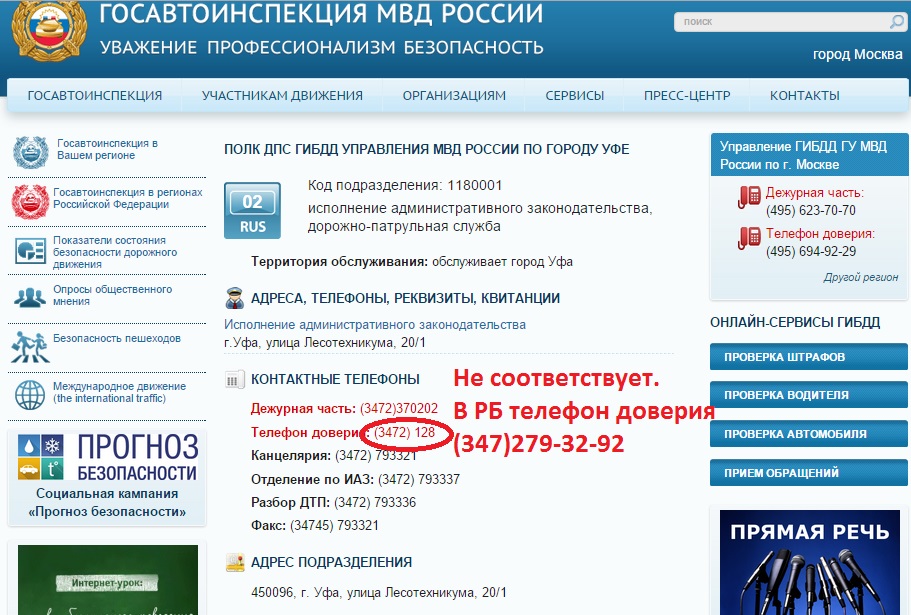This screenshot has width=911, height=615.
Task: Click the ПРОВЕРКА ШТРАФОВ button
Action: coord(808,357)
